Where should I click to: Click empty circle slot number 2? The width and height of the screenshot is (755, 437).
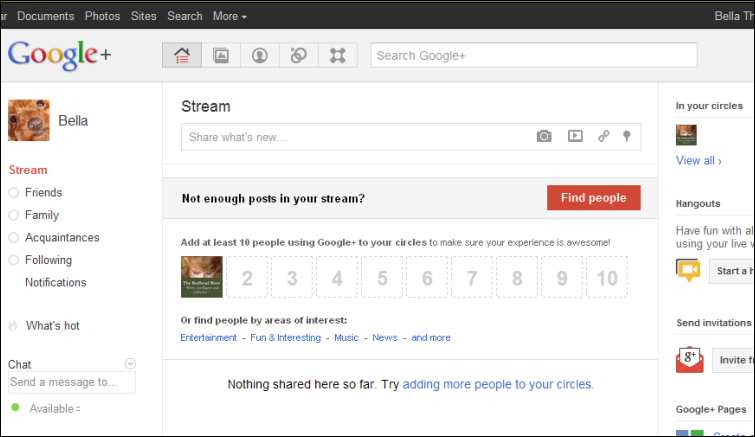(247, 277)
